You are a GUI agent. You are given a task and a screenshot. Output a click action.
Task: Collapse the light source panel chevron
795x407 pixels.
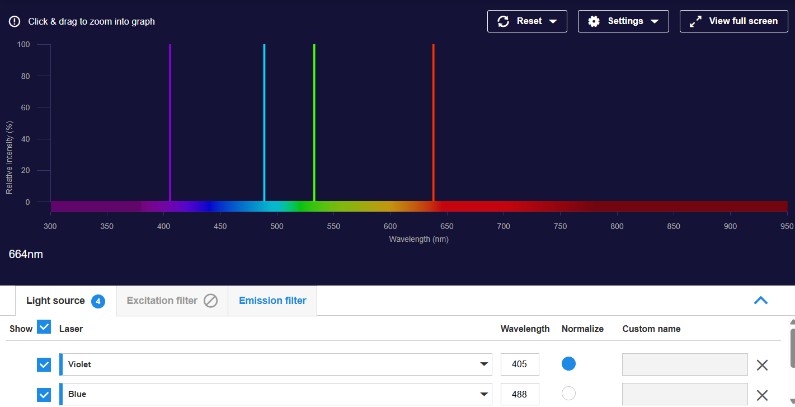point(760,300)
